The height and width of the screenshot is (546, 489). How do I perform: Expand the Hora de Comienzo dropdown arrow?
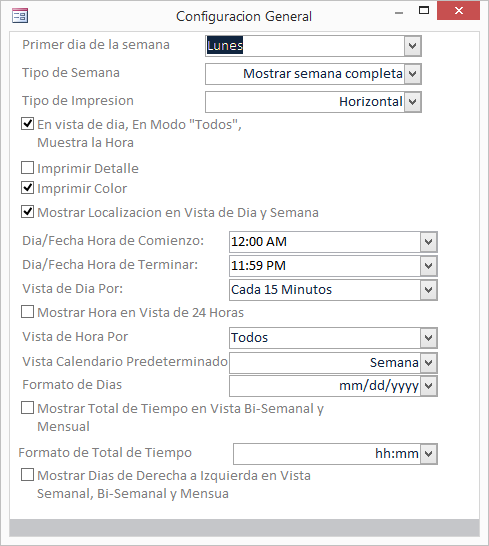428,242
